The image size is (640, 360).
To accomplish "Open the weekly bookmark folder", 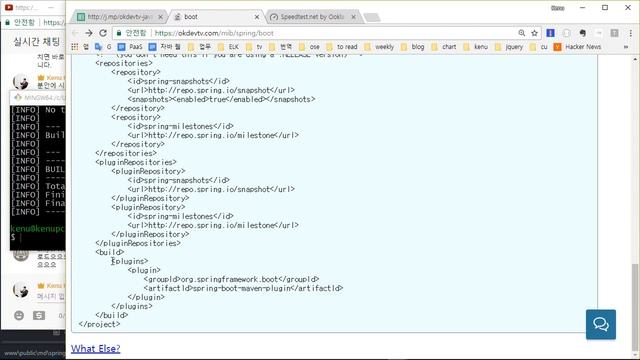I will click(x=379, y=47).
